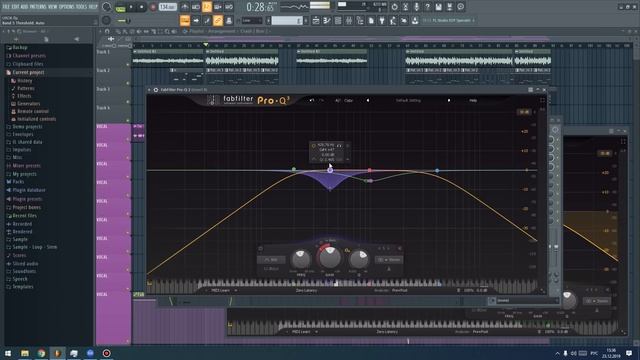This screenshot has width=640, height=360.
Task: Click the MIDI Learn button
Action: pyautogui.click(x=220, y=291)
